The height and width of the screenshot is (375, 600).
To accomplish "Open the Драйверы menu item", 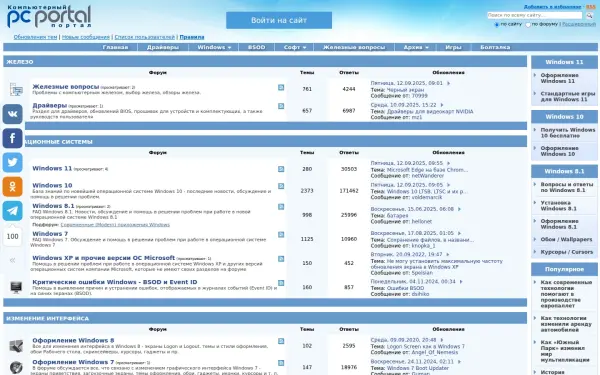I will [163, 47].
